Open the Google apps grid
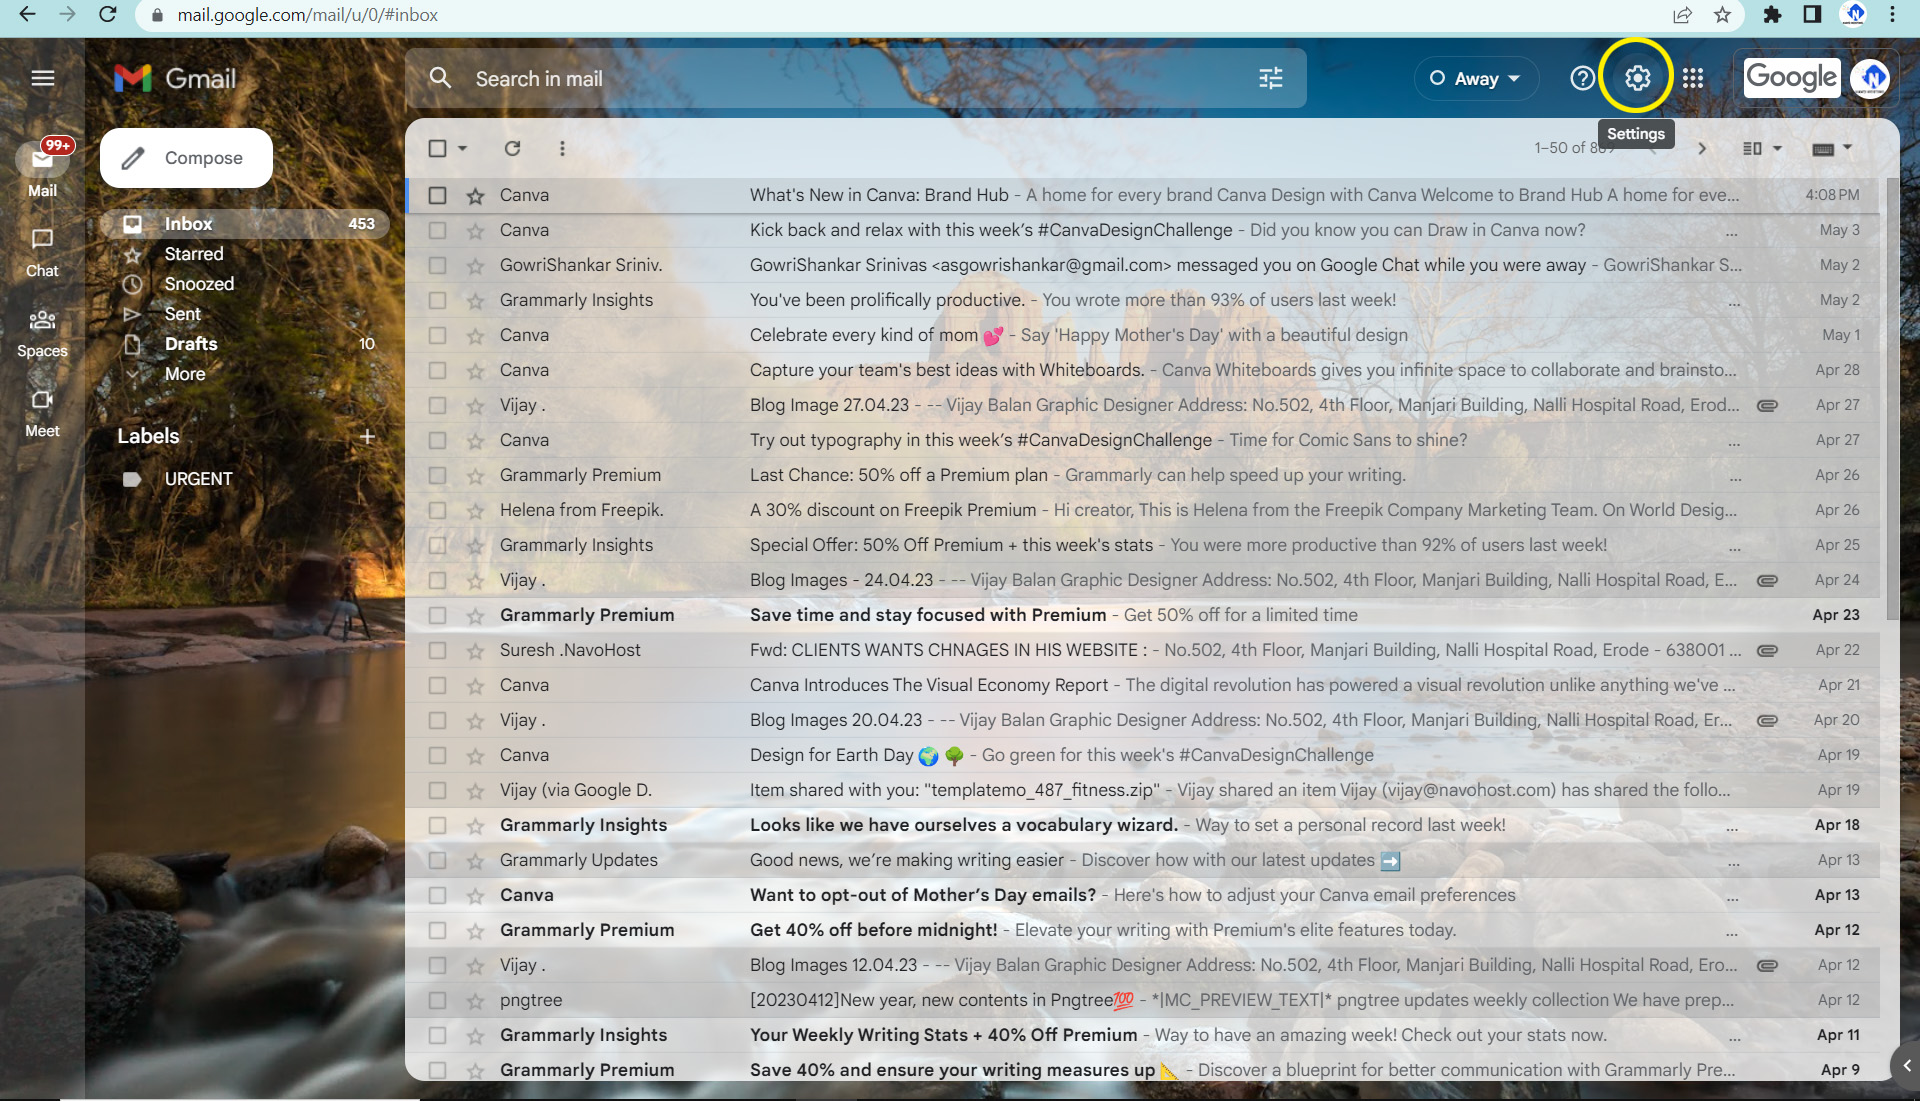The width and height of the screenshot is (1920, 1101). (1692, 78)
